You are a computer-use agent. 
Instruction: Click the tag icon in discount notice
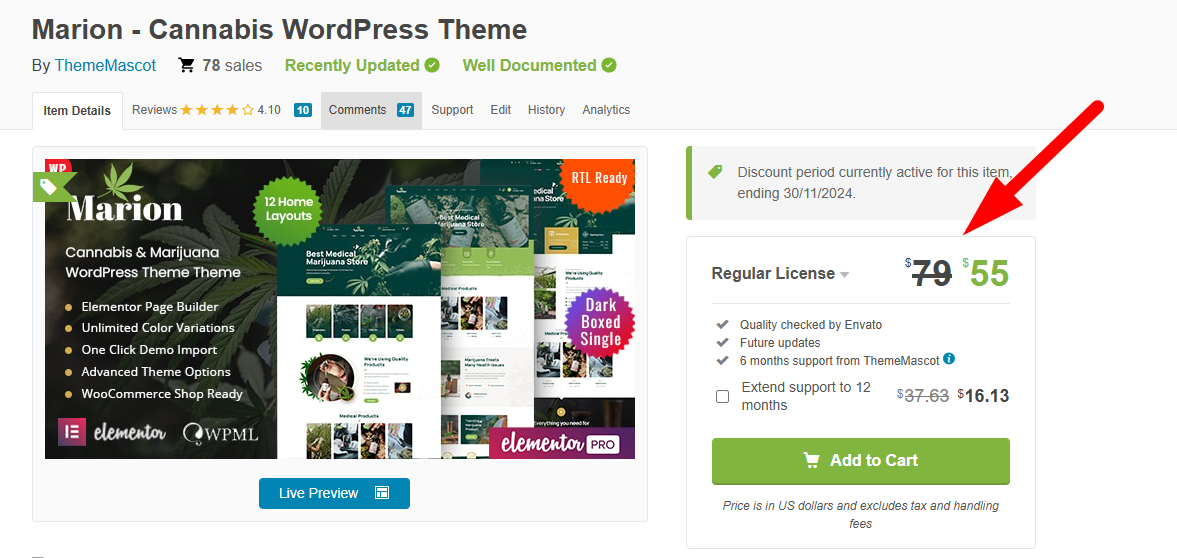715,171
